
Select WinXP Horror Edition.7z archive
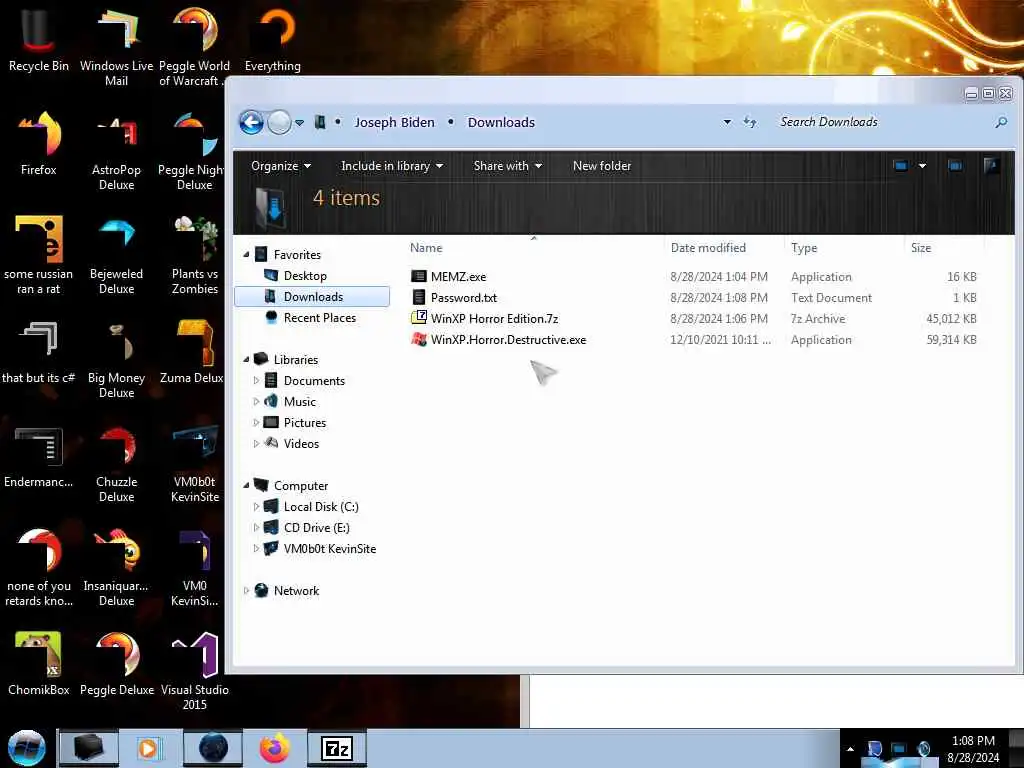coord(494,319)
